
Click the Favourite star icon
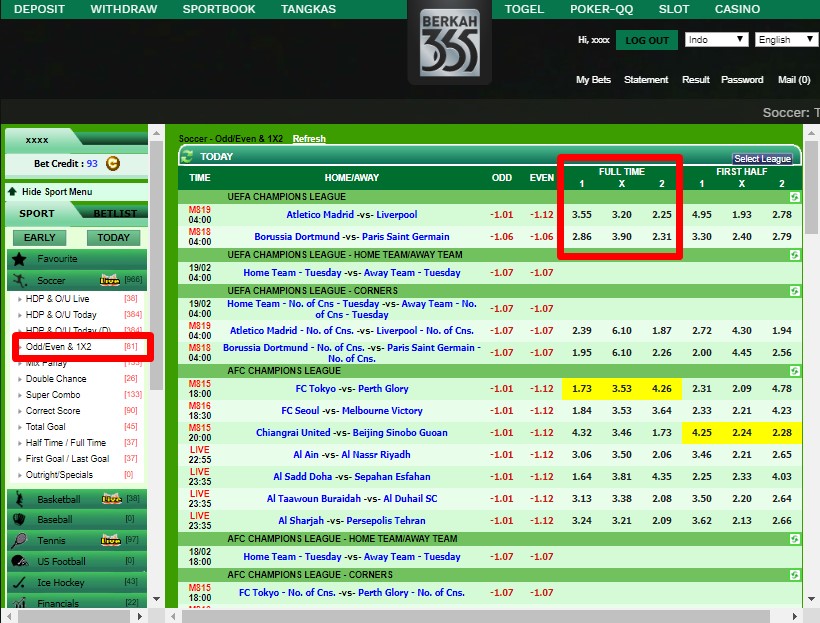(20, 259)
